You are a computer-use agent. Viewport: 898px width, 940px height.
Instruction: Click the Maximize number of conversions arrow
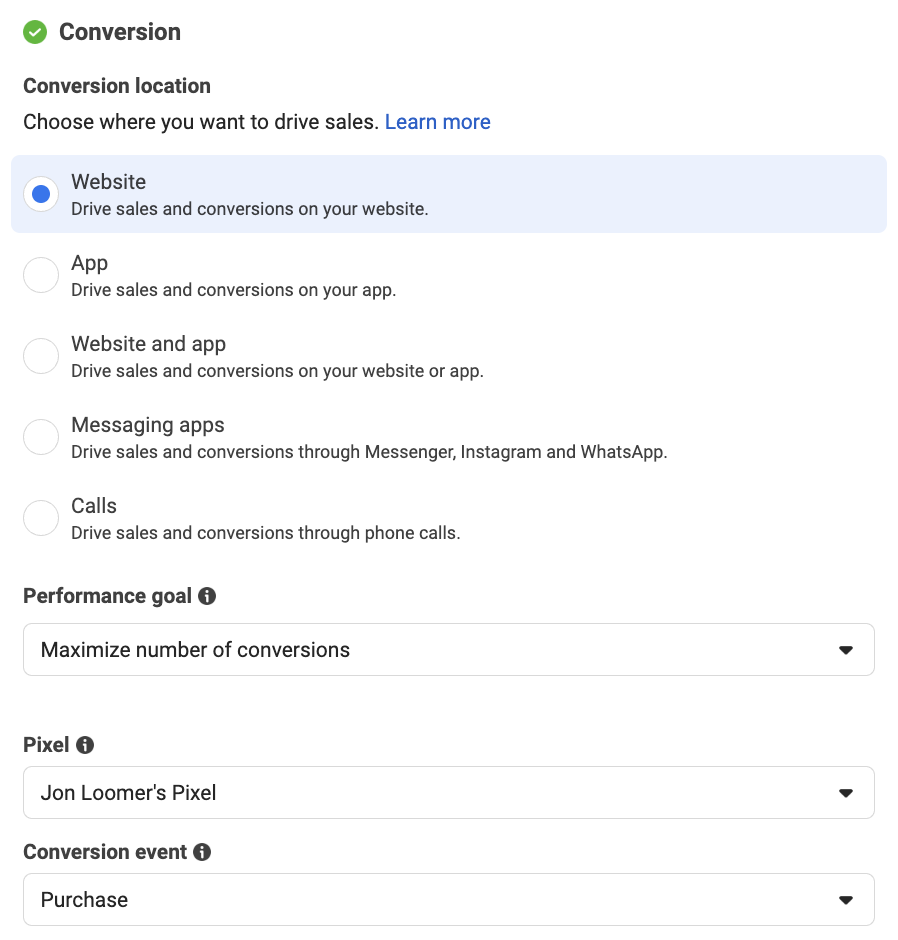click(846, 650)
